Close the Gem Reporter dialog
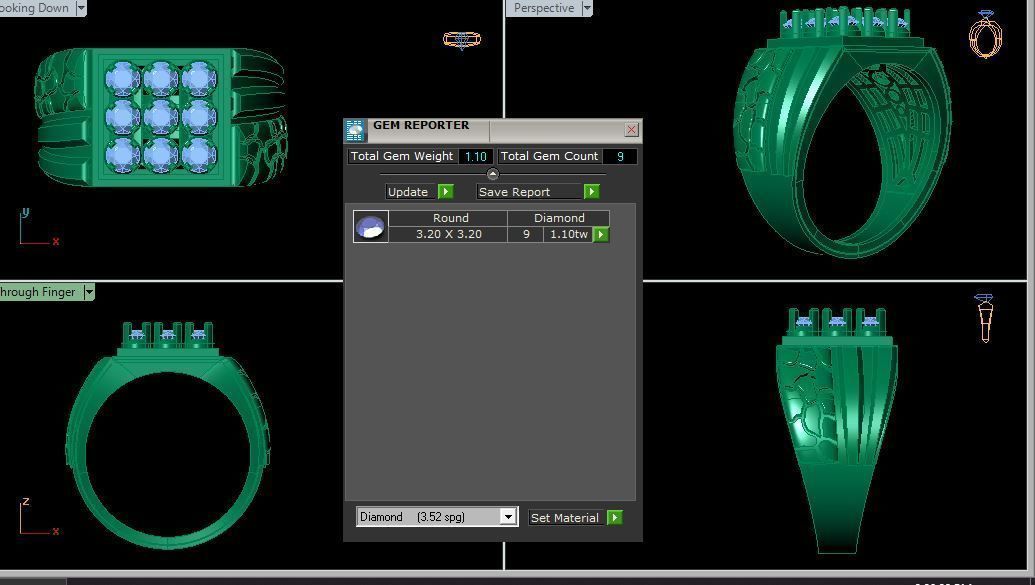This screenshot has width=1035, height=585. 631,129
